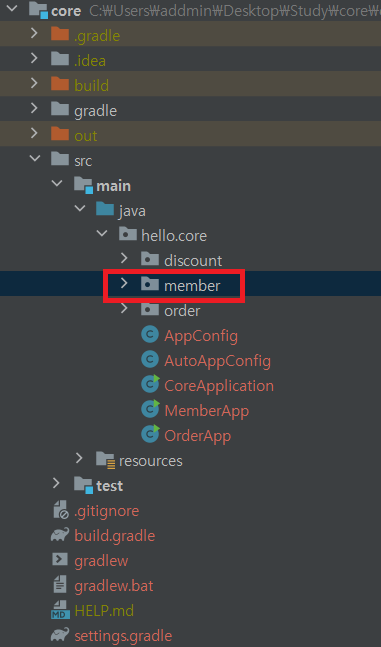381x647 pixels.
Task: Collapse the java folder chevron
Action: [80, 208]
